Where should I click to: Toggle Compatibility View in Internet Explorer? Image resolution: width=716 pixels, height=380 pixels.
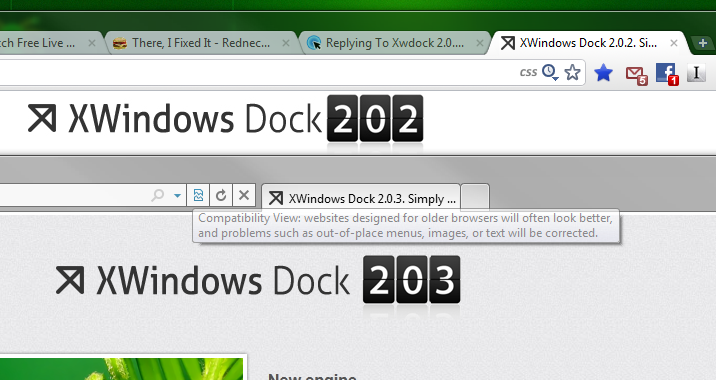tap(198, 195)
